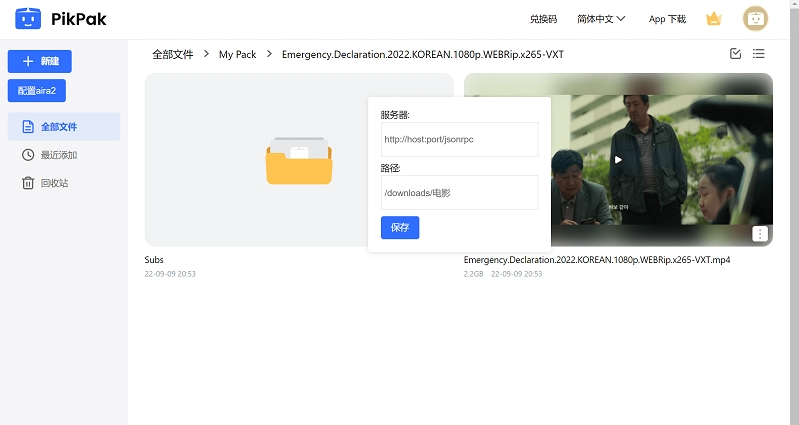Click the 配置aira2 button

(x=37, y=91)
